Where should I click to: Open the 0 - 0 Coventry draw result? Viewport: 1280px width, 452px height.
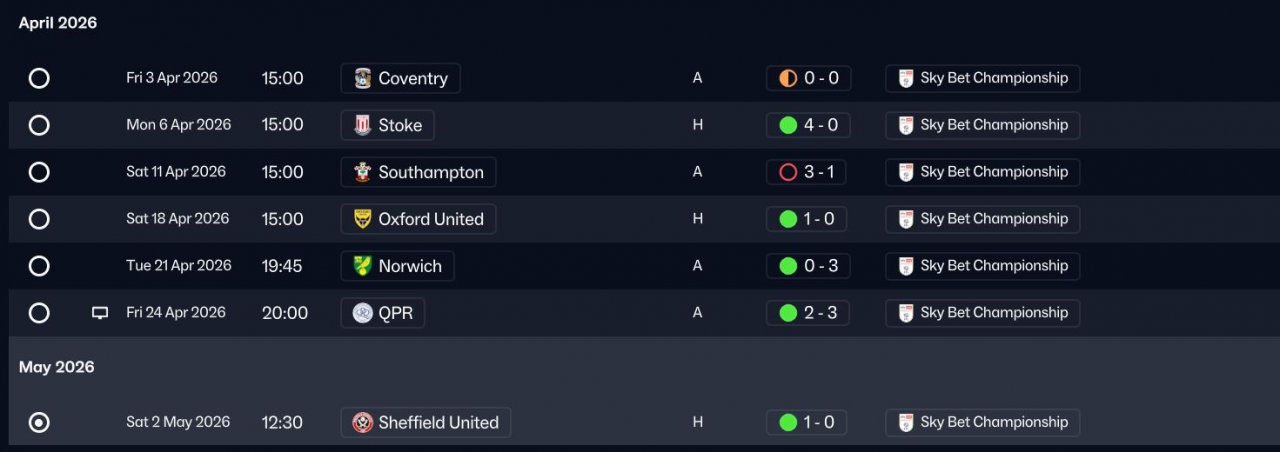click(808, 78)
